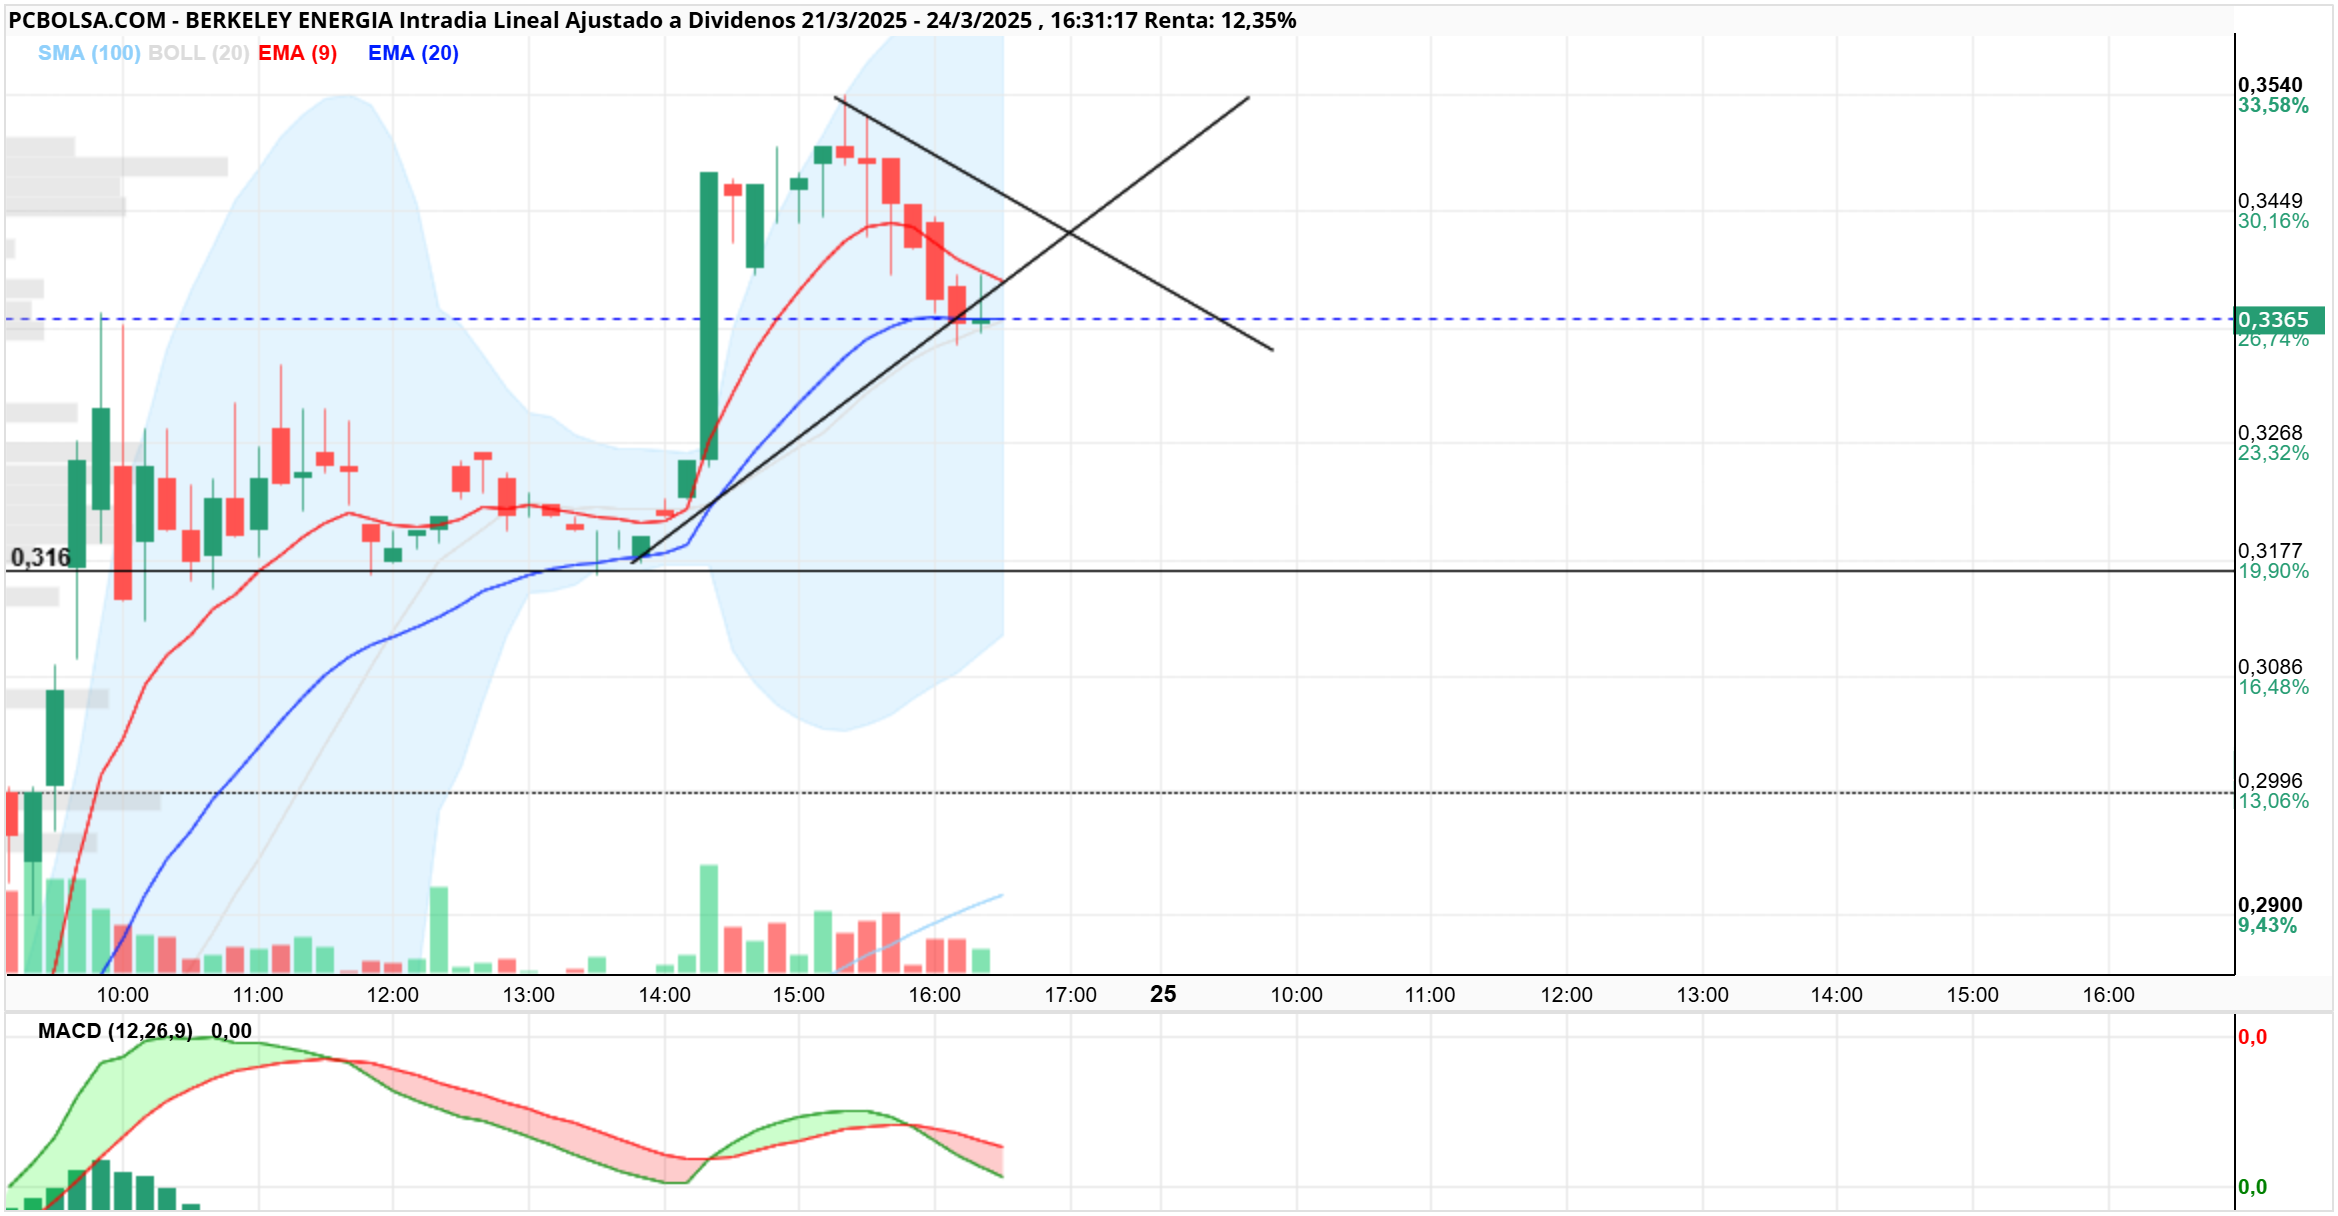Click the 0,316 horizontal support line label
This screenshot has width=2338, height=1216.
click(x=41, y=557)
